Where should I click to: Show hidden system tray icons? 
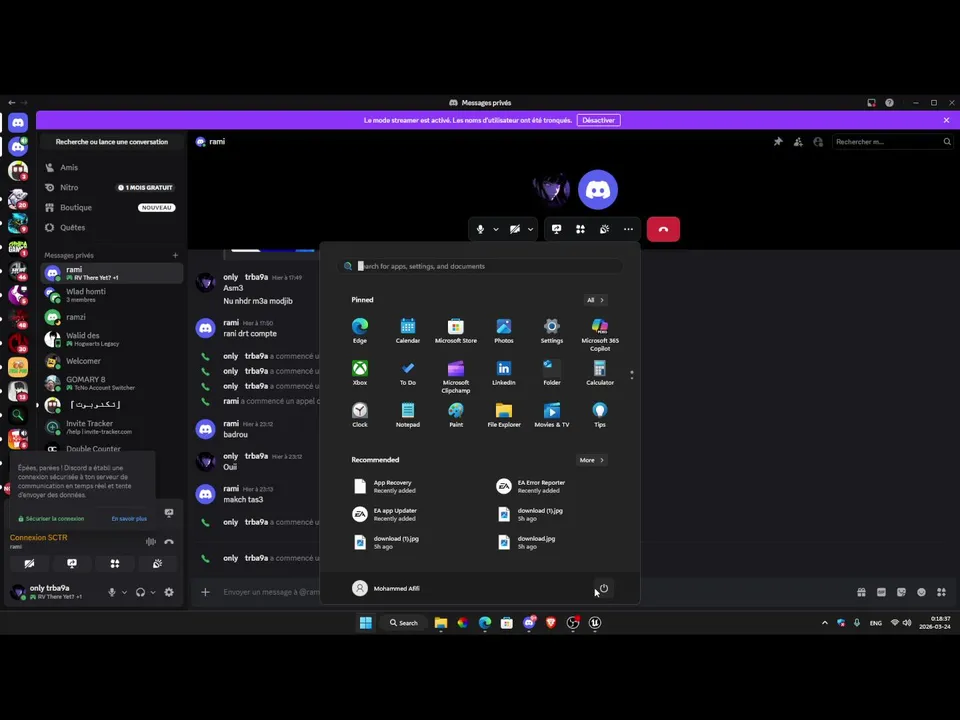coord(825,623)
